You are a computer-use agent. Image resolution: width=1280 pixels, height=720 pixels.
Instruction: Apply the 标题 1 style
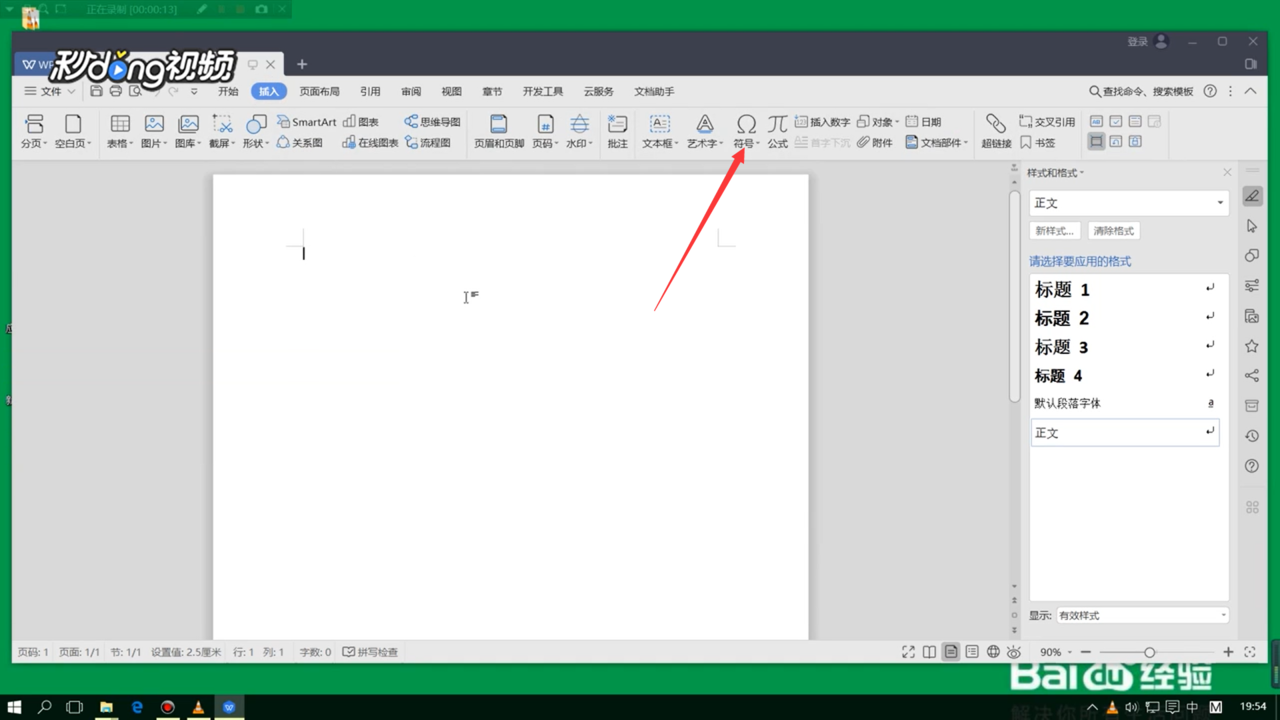(1124, 289)
